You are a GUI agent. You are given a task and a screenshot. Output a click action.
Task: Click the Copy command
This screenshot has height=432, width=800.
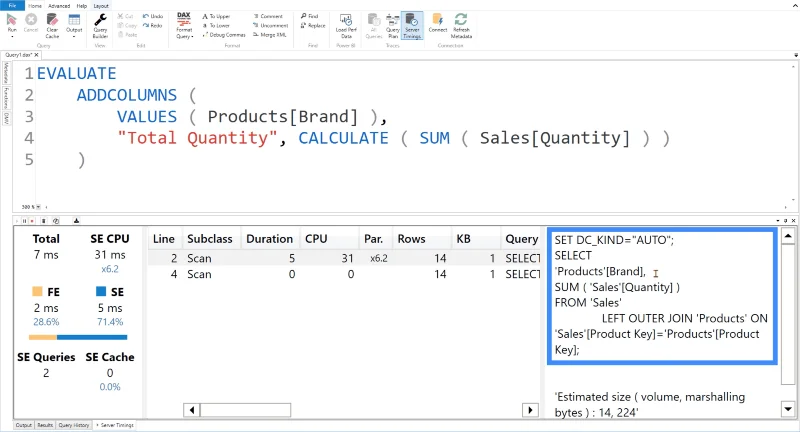click(x=127, y=26)
